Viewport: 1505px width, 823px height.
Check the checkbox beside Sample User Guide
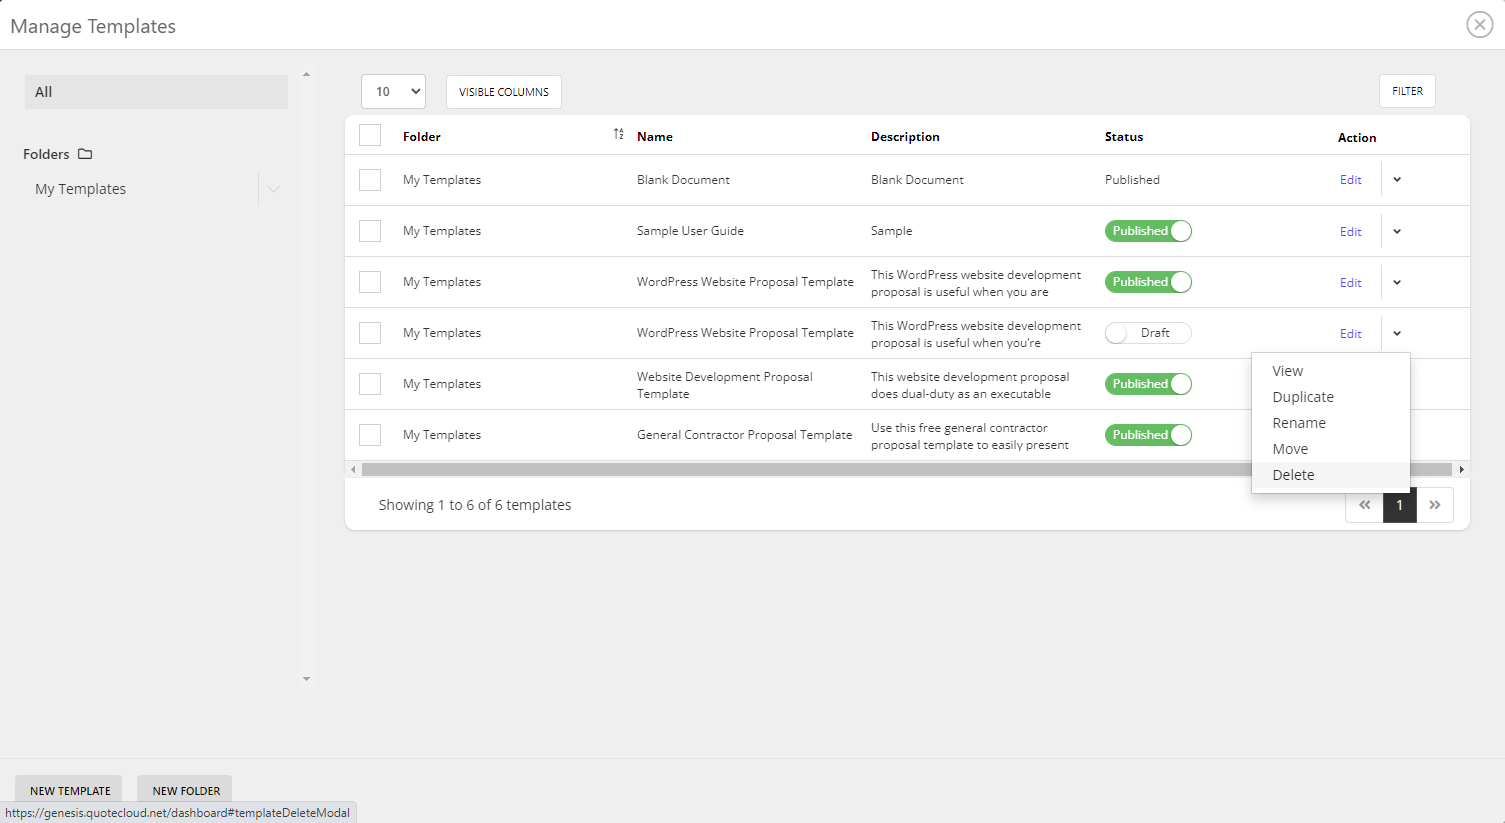point(369,230)
